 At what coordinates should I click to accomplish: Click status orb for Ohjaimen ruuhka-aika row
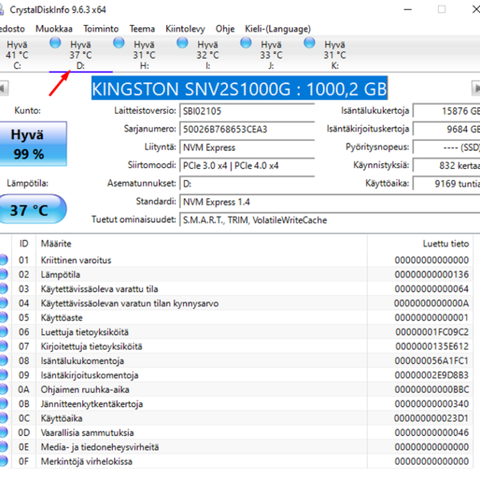(3, 389)
